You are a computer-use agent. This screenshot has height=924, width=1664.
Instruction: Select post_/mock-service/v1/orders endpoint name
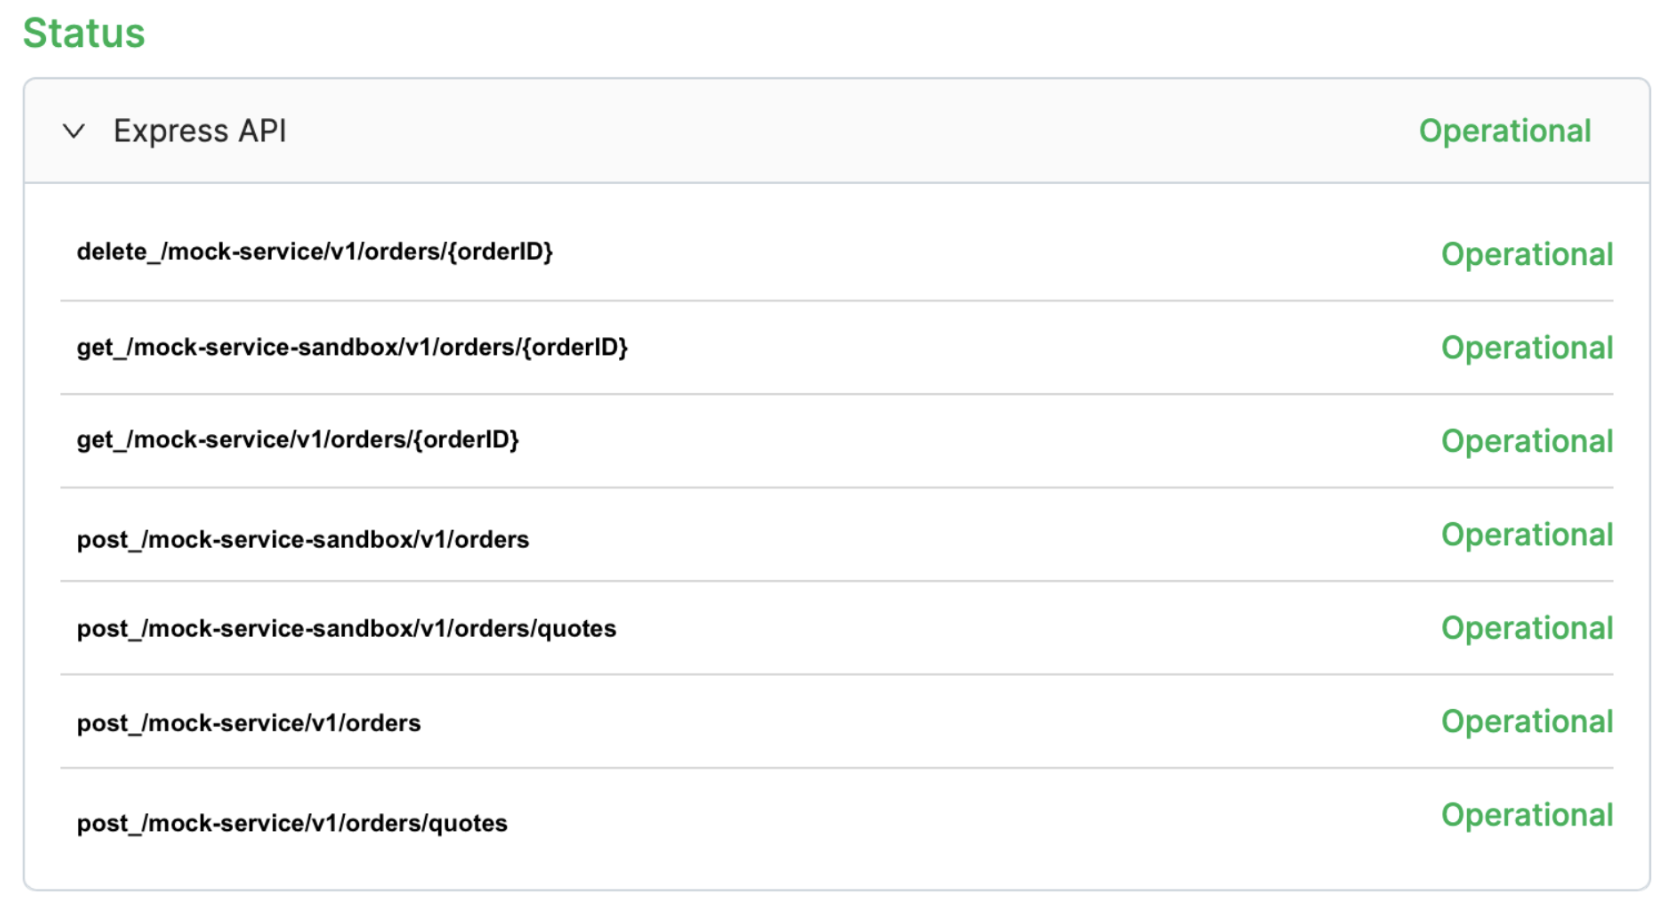click(x=248, y=723)
